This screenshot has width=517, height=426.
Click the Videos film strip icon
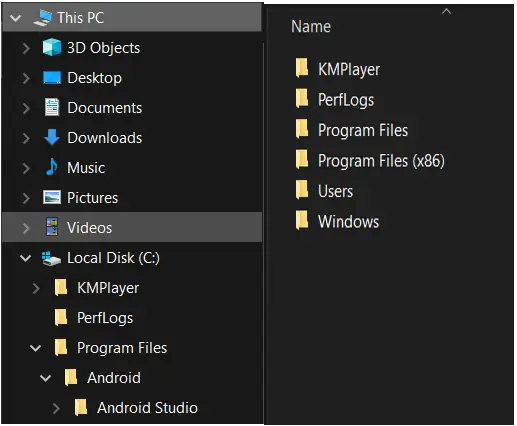[x=52, y=227]
